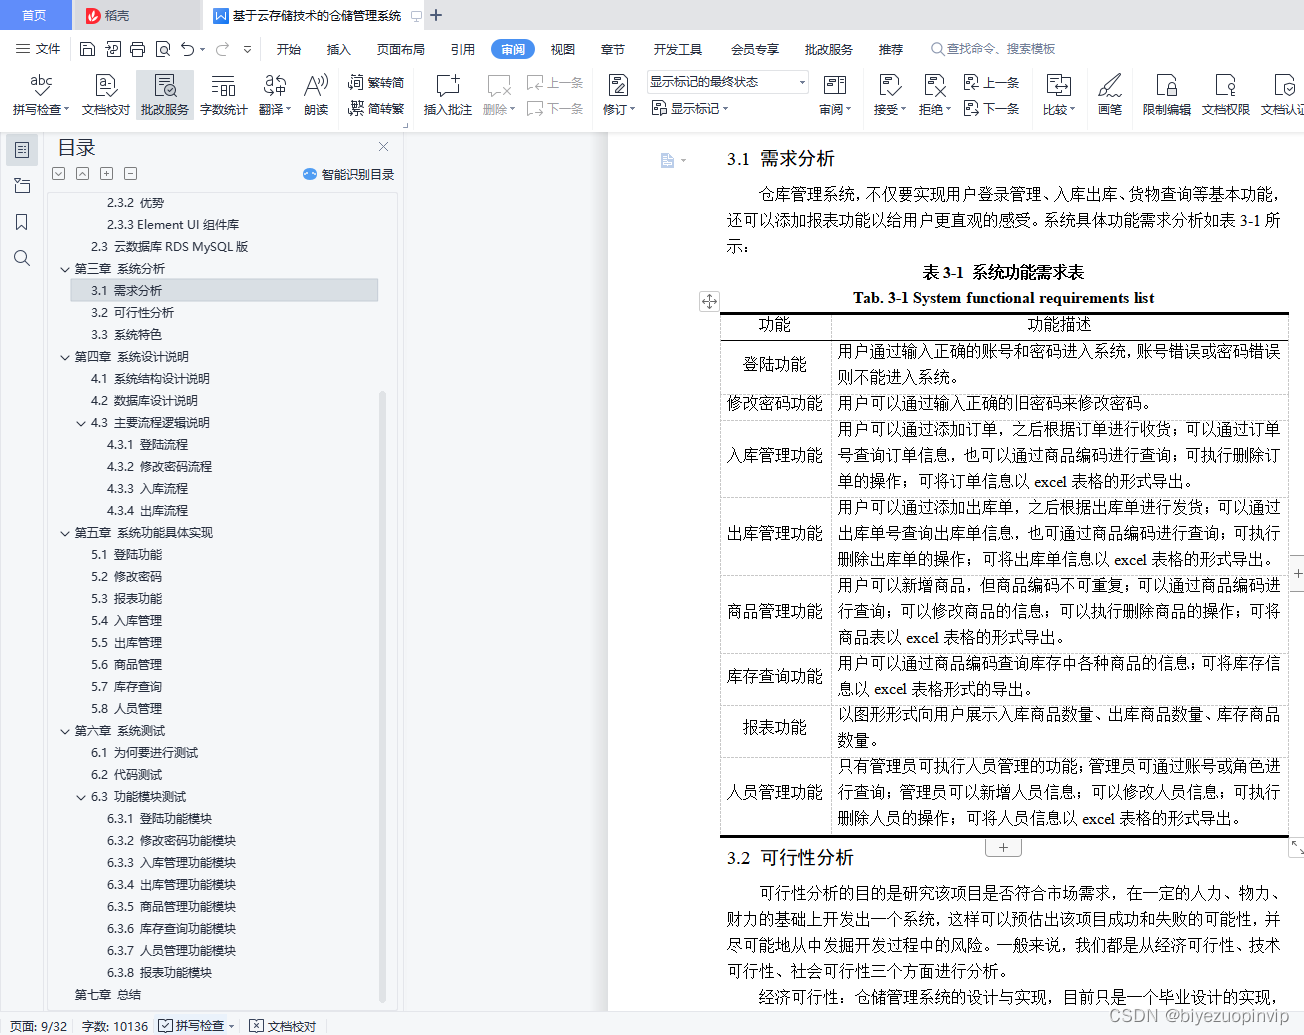Collapse chapter 第三章 系统分析 in outline

click(64, 268)
